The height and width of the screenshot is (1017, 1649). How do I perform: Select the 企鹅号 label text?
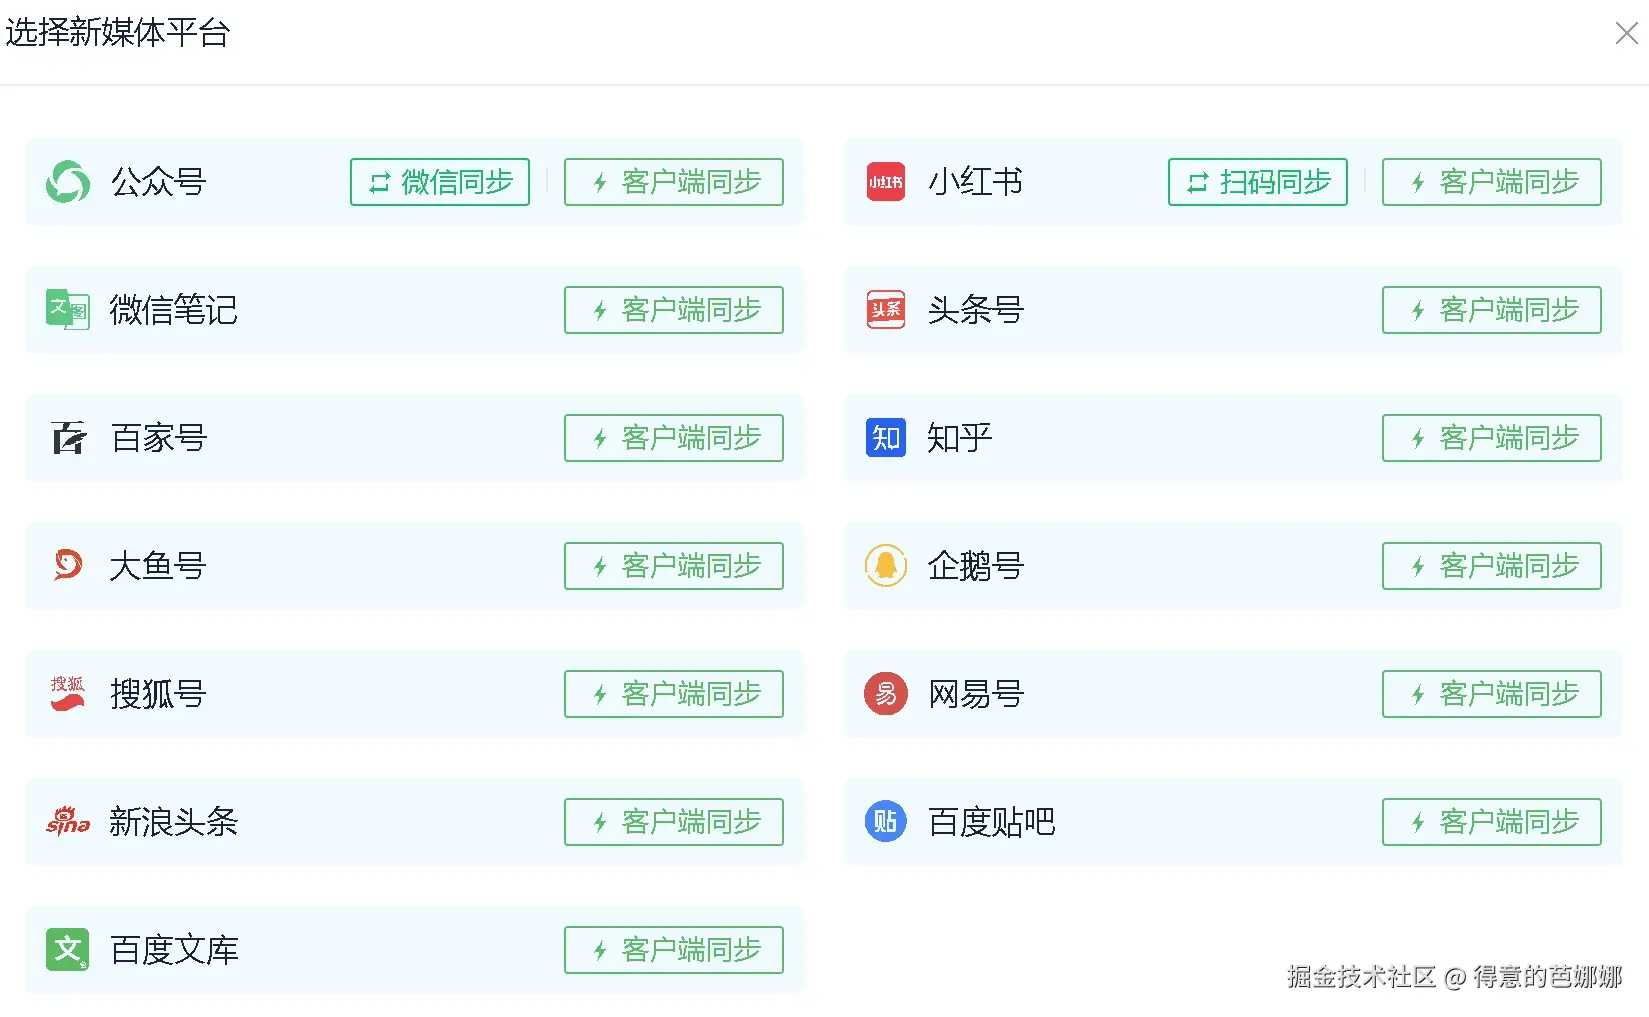click(x=976, y=566)
